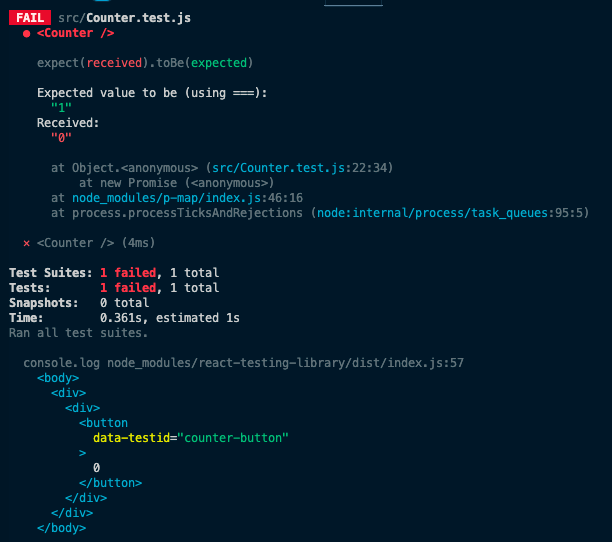The height and width of the screenshot is (542, 612).
Task: Click the red FAIL badge
Action: coord(29,18)
